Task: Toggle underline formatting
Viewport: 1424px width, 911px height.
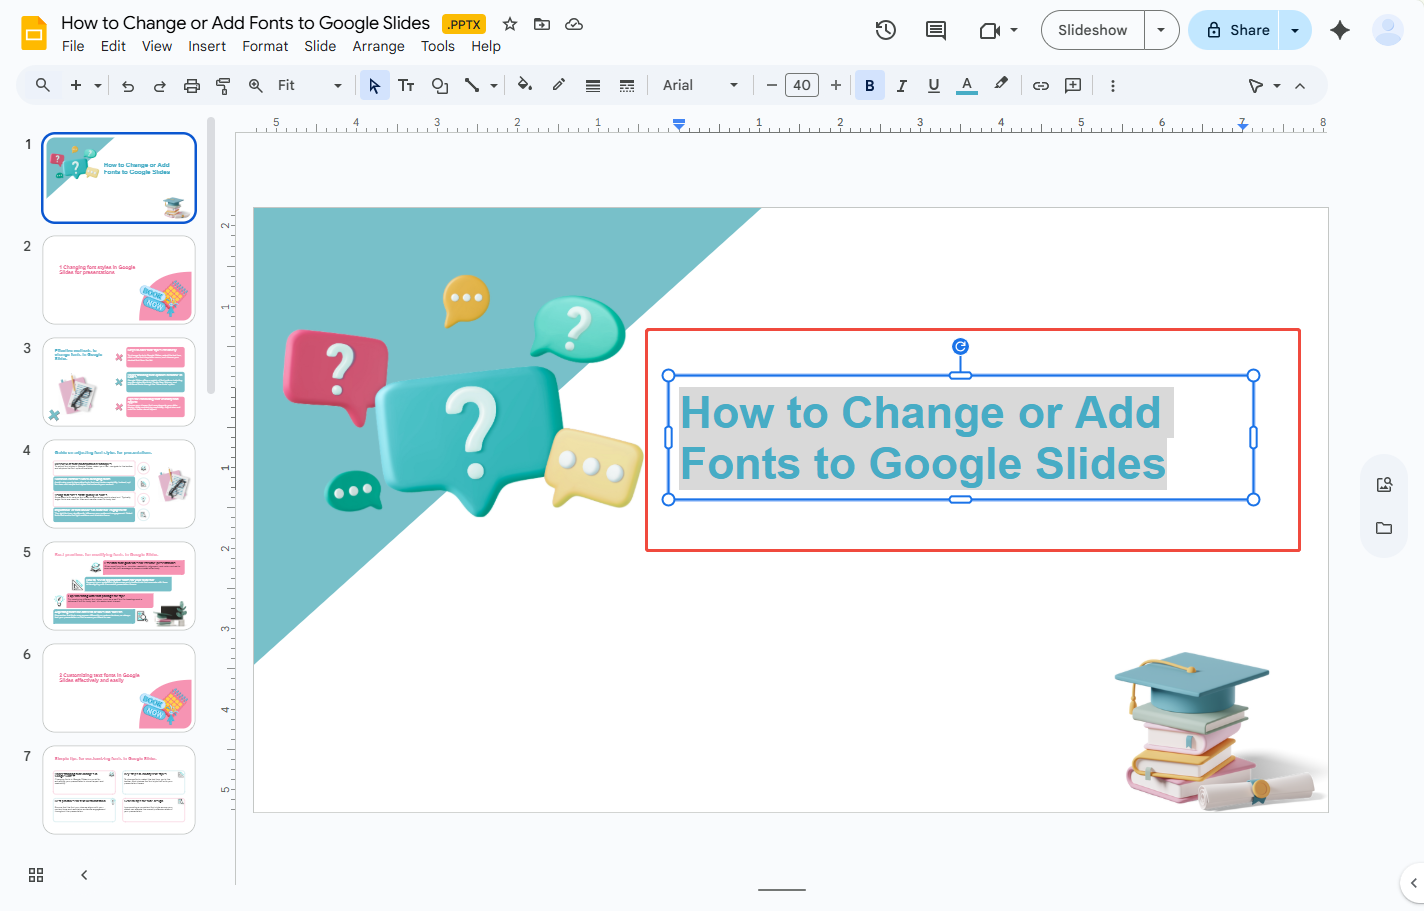Action: click(x=933, y=85)
